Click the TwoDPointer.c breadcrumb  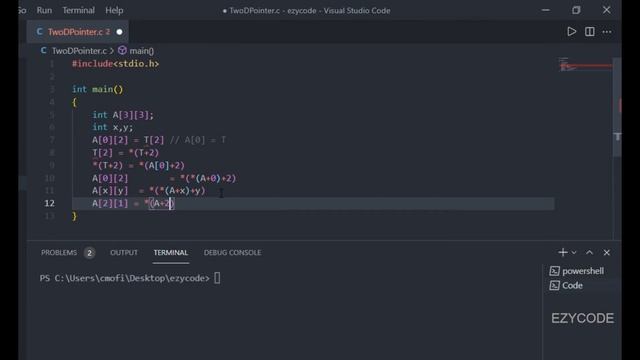pyautogui.click(x=79, y=51)
